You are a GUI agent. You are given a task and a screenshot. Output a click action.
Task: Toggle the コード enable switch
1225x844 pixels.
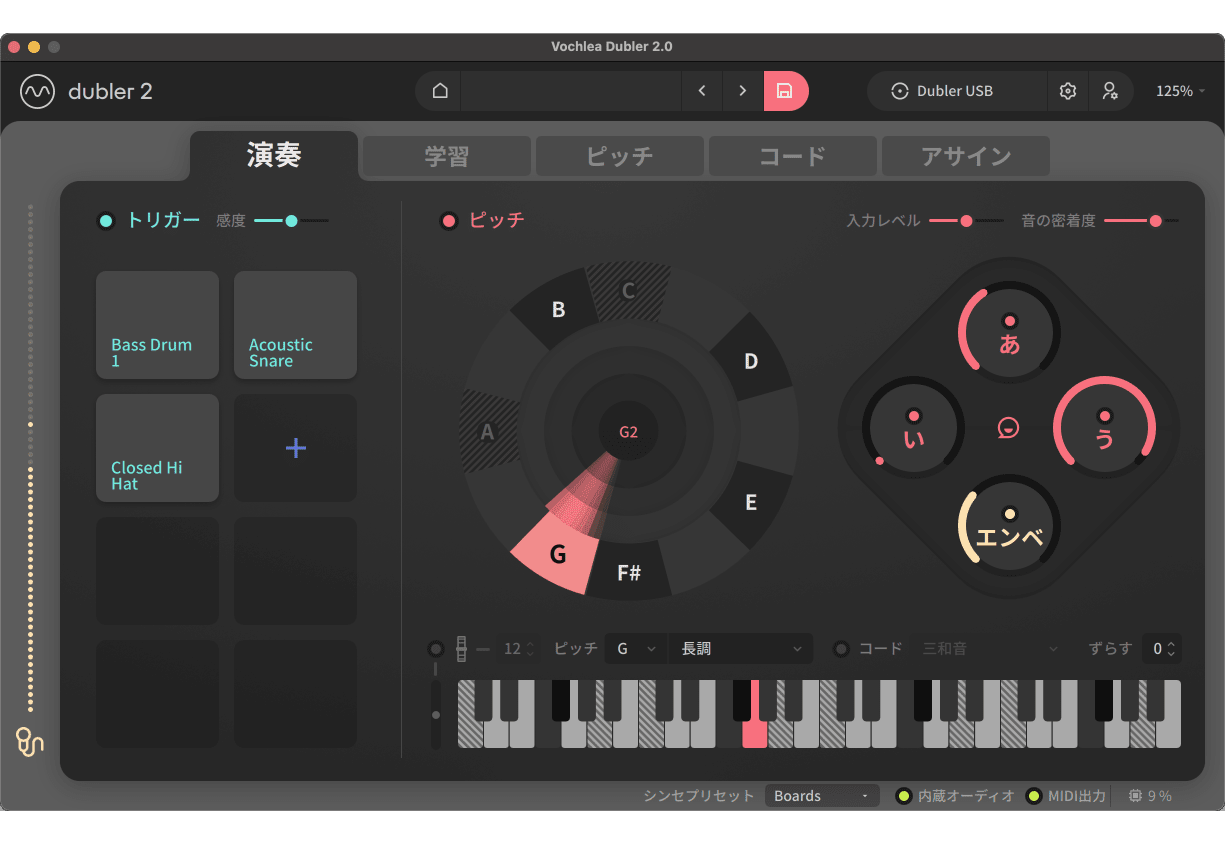842,649
